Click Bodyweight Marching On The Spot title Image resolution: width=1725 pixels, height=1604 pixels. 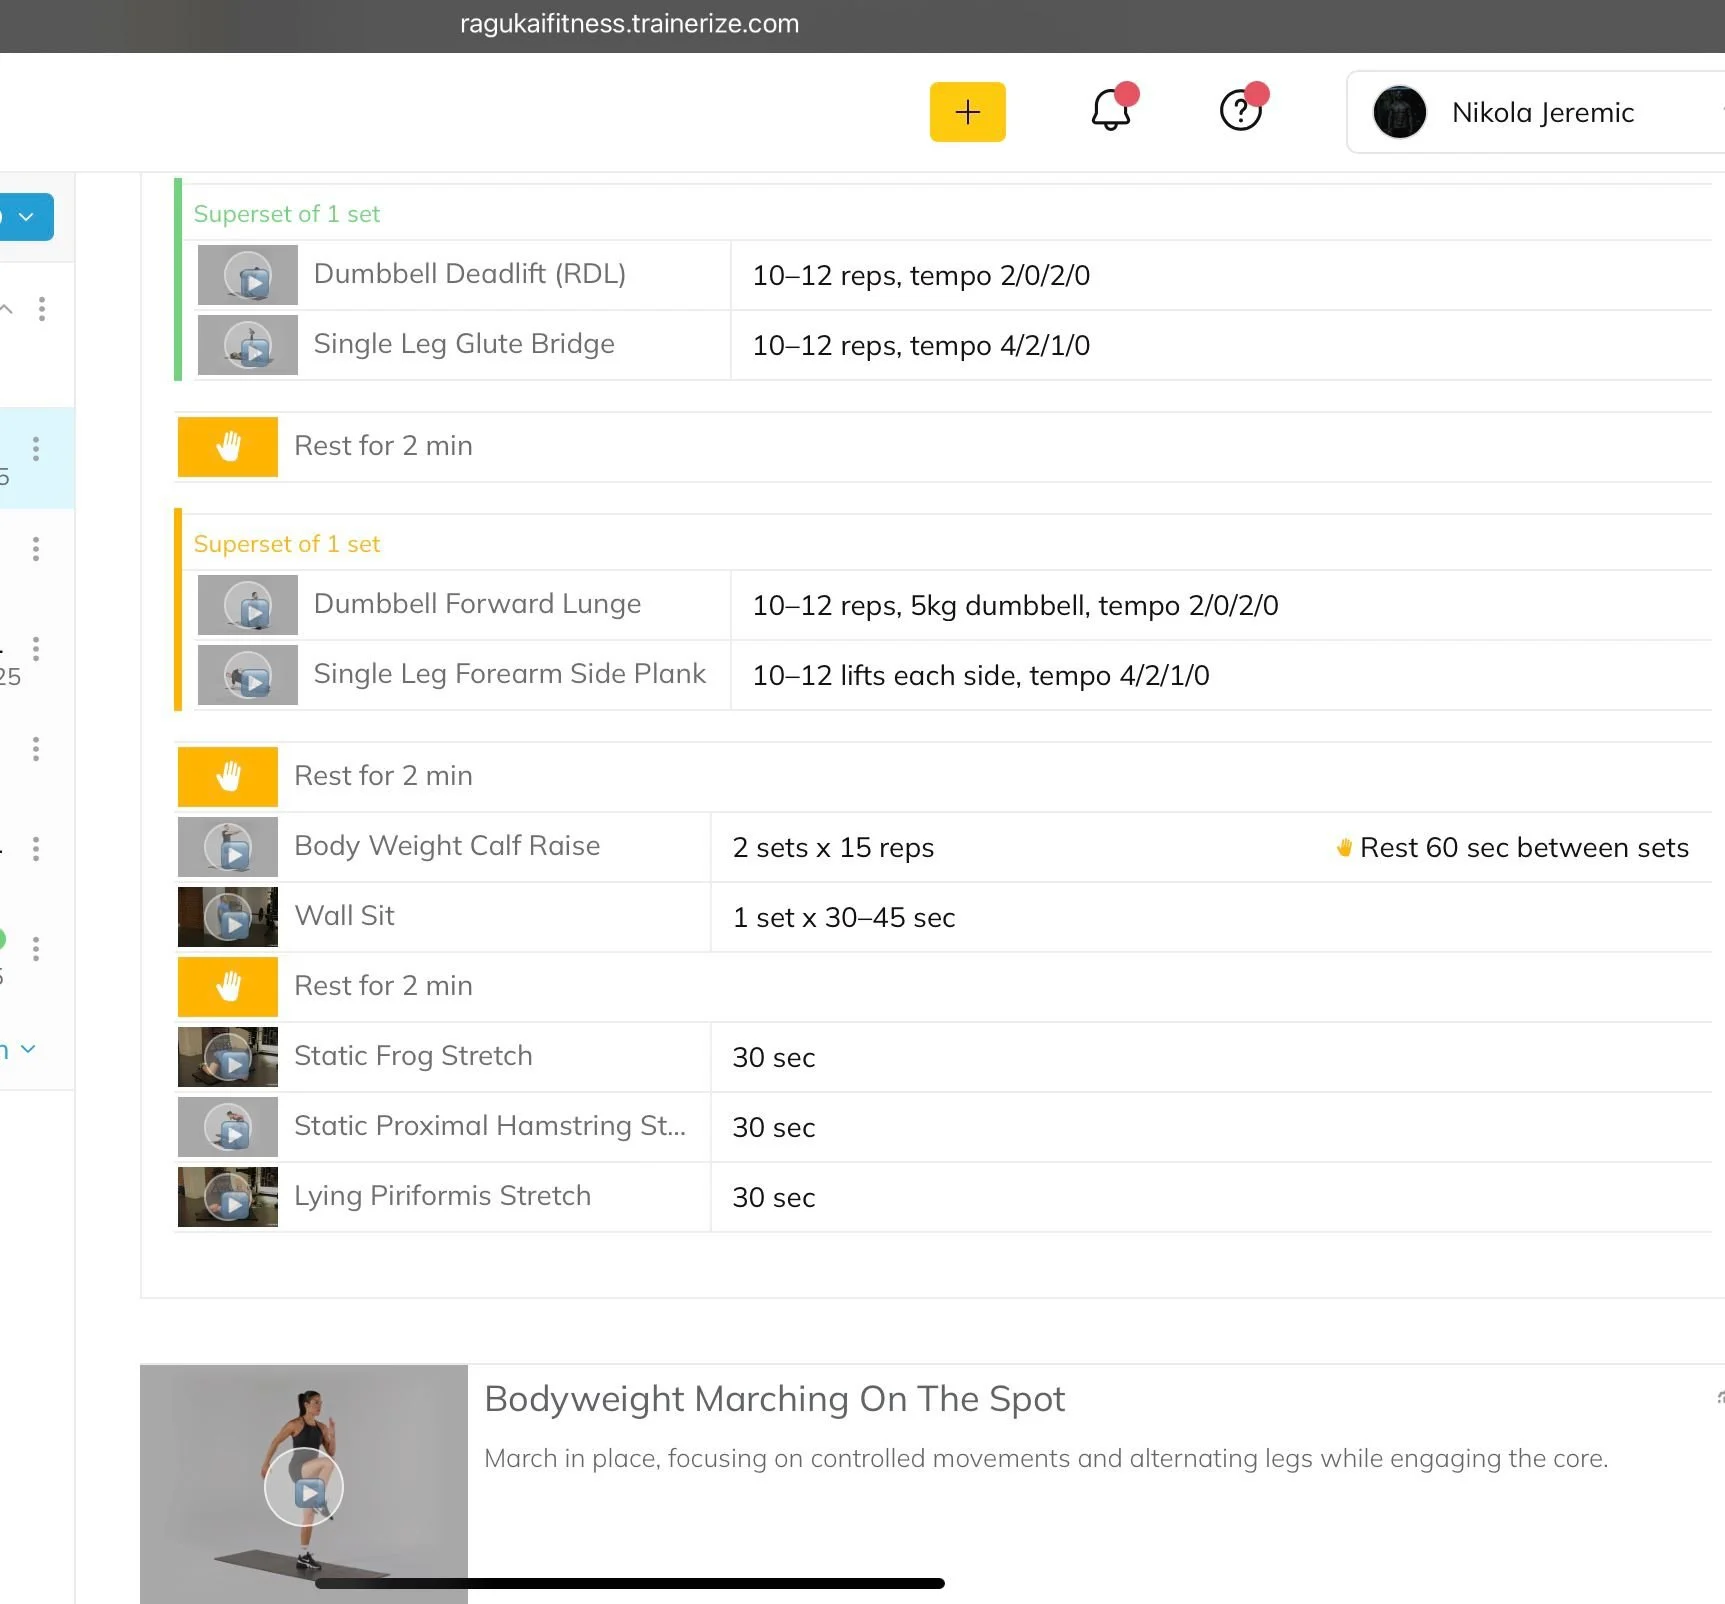pos(775,1398)
